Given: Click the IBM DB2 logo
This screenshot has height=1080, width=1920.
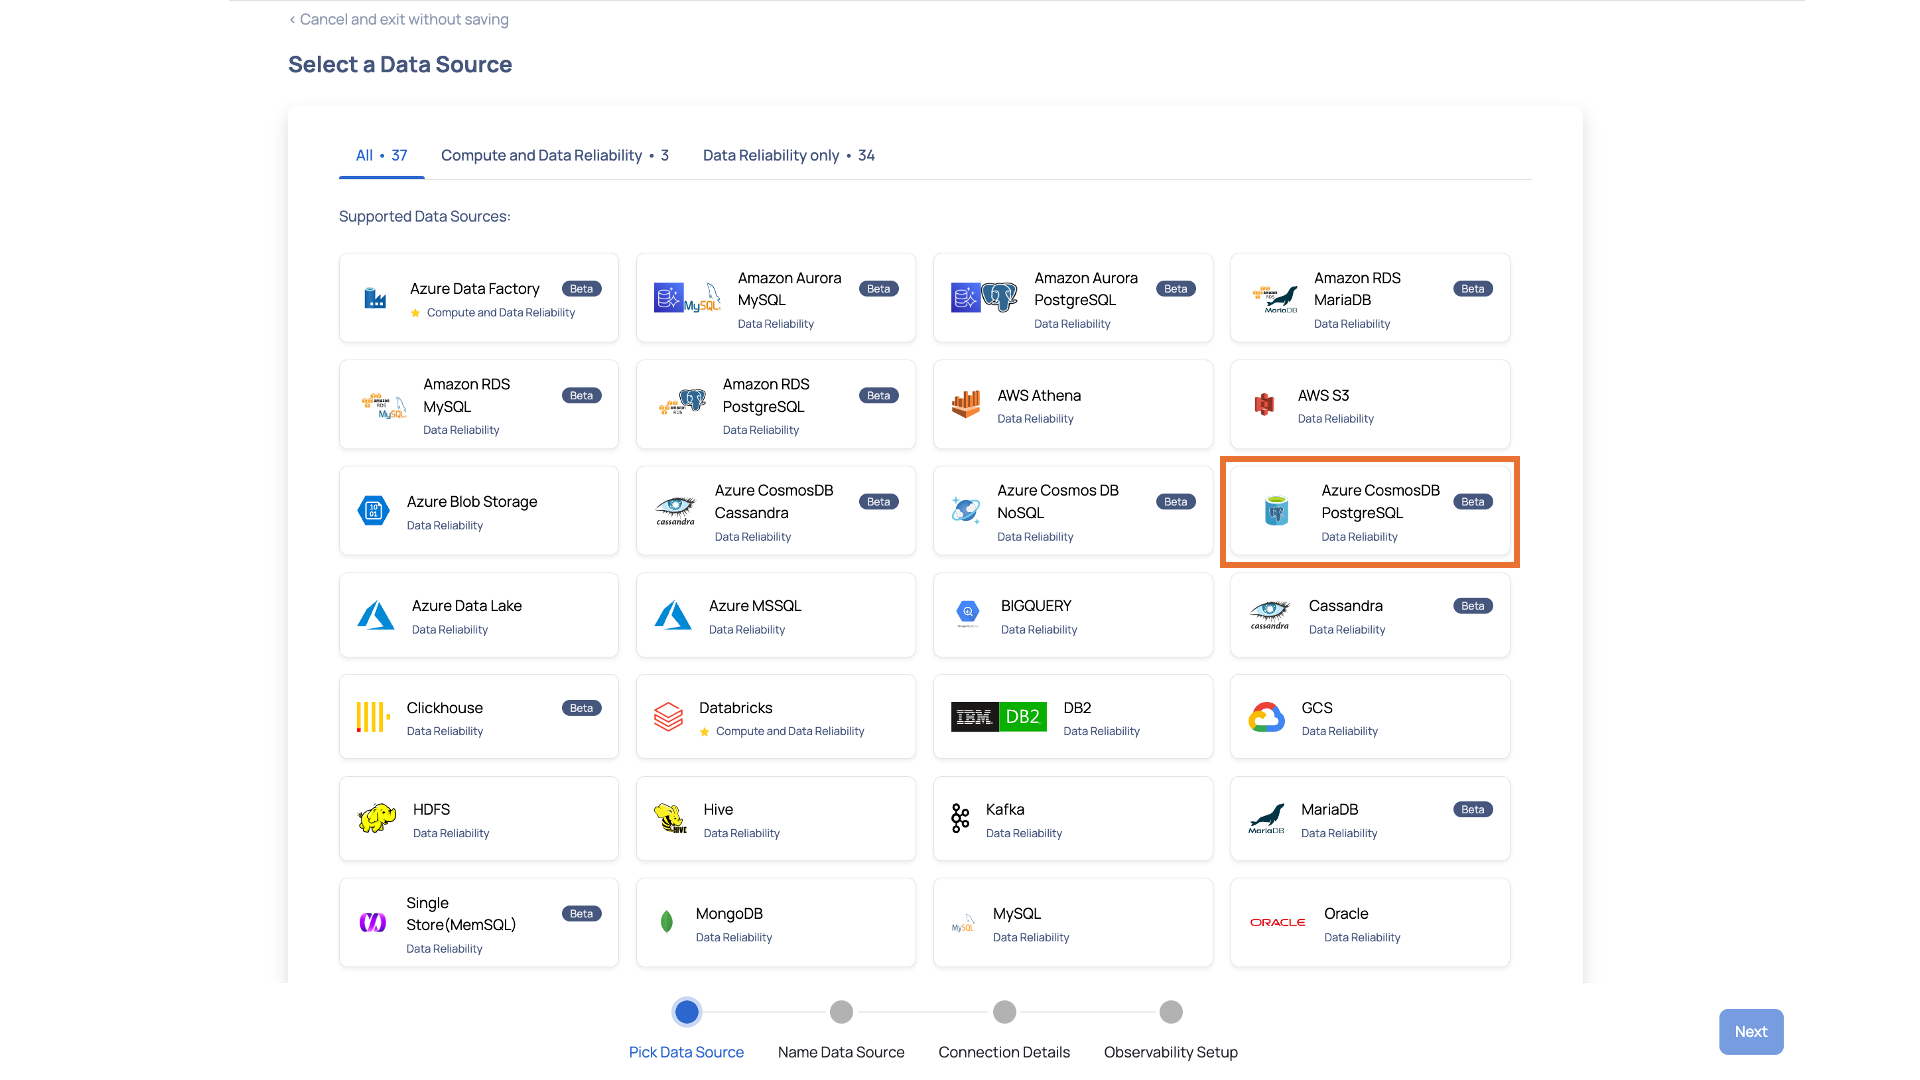Looking at the screenshot, I should point(999,717).
